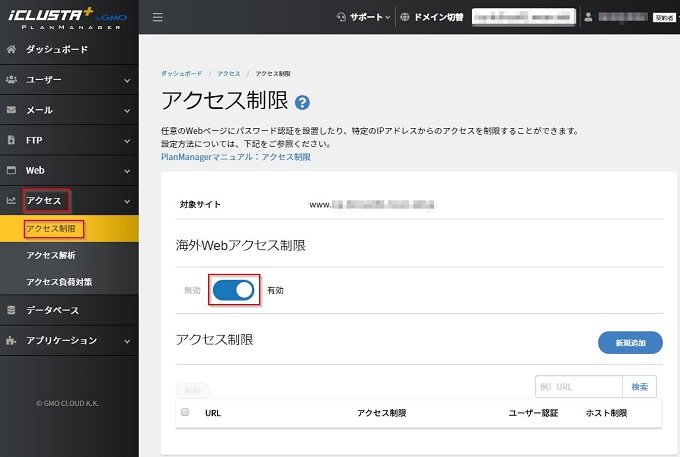Screen dimensions: 680x457
Task: Open the アクセス sidebar menu label
Action: (44, 200)
